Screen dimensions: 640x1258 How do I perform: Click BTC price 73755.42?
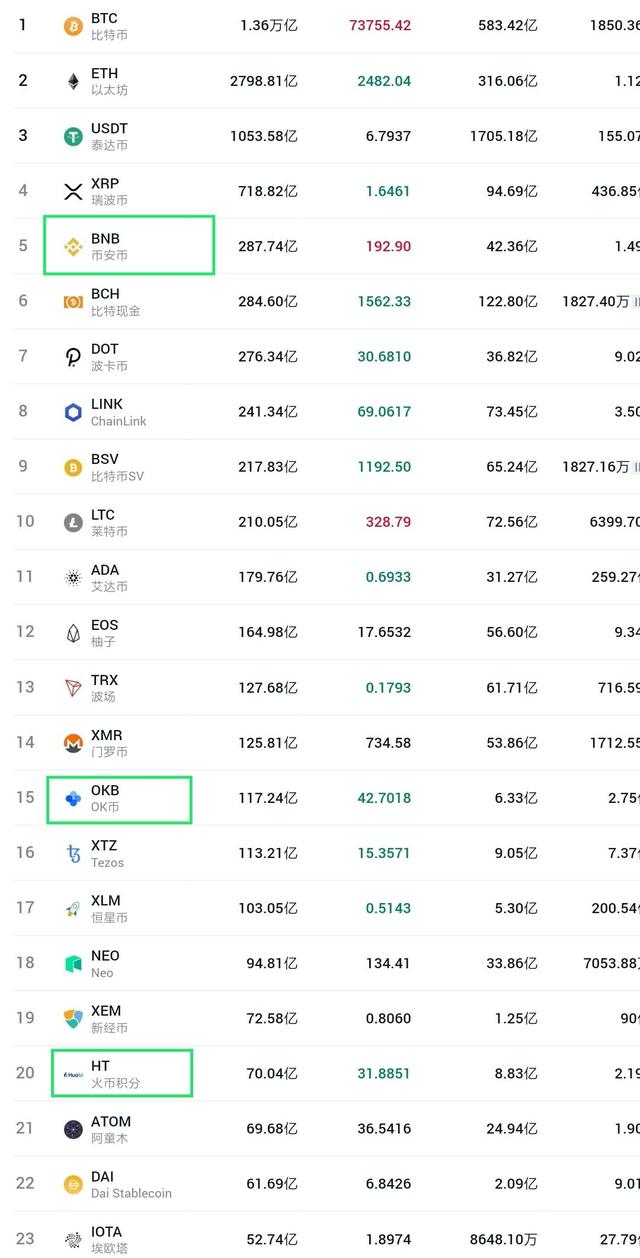(x=380, y=26)
